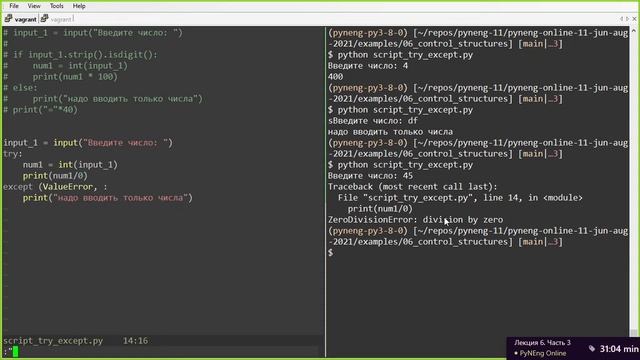
Task: Click the tag icon next to 31:04 min
Action: coord(591,348)
